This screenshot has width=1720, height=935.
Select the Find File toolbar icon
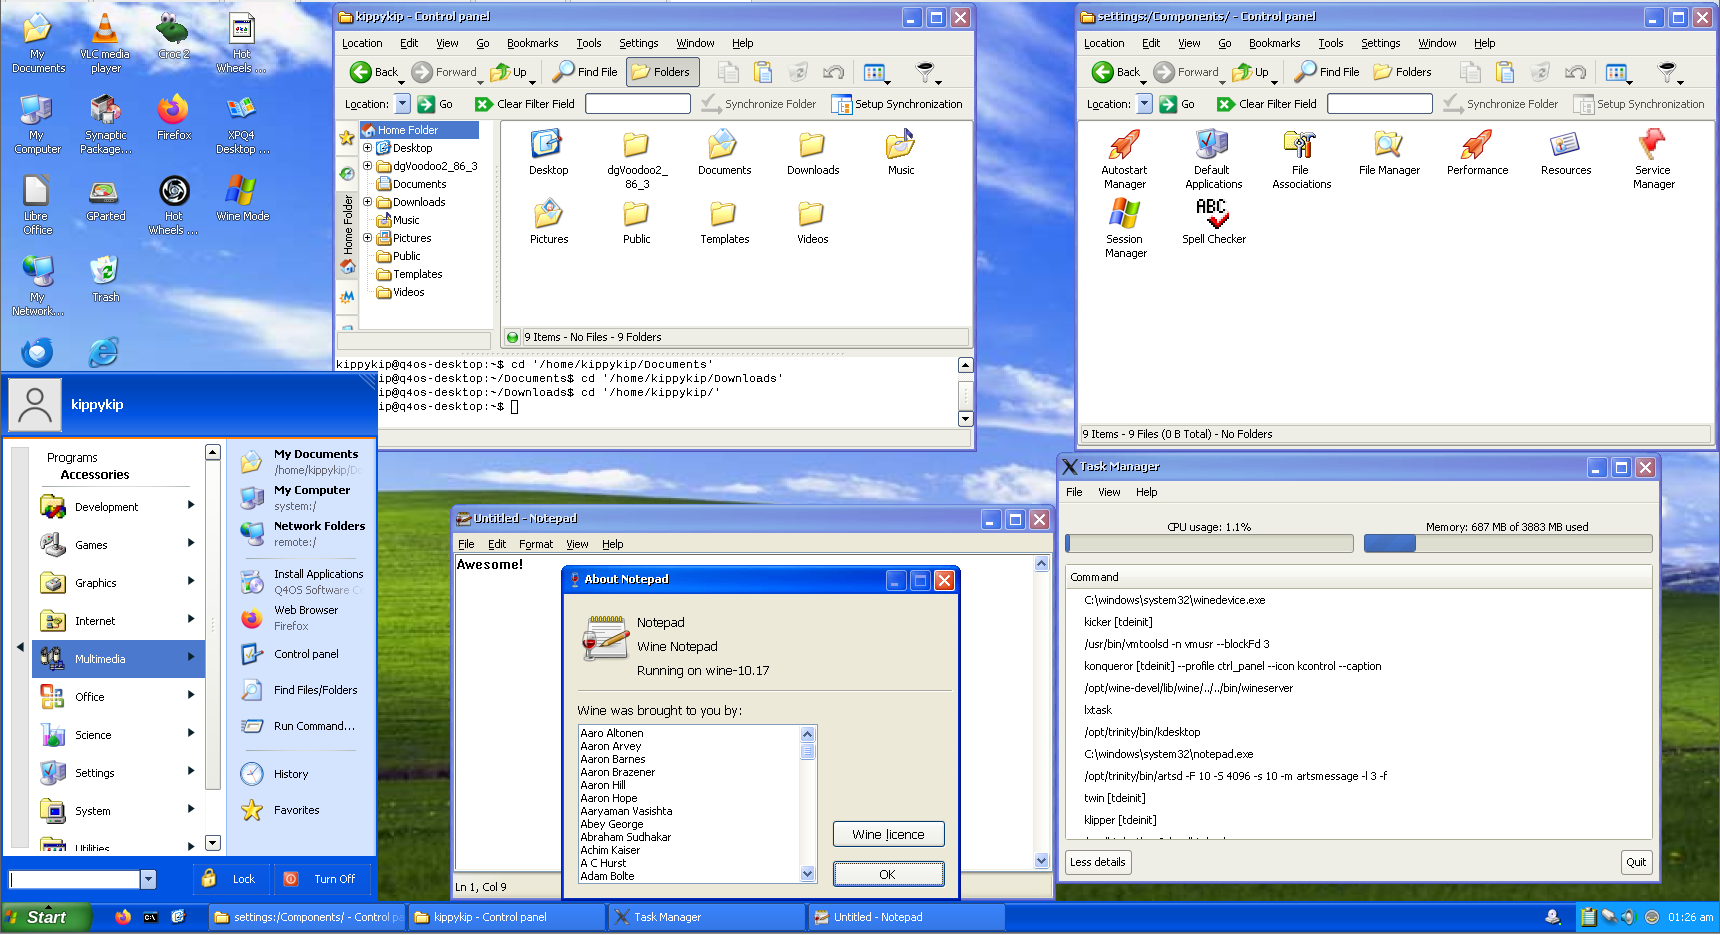[585, 71]
